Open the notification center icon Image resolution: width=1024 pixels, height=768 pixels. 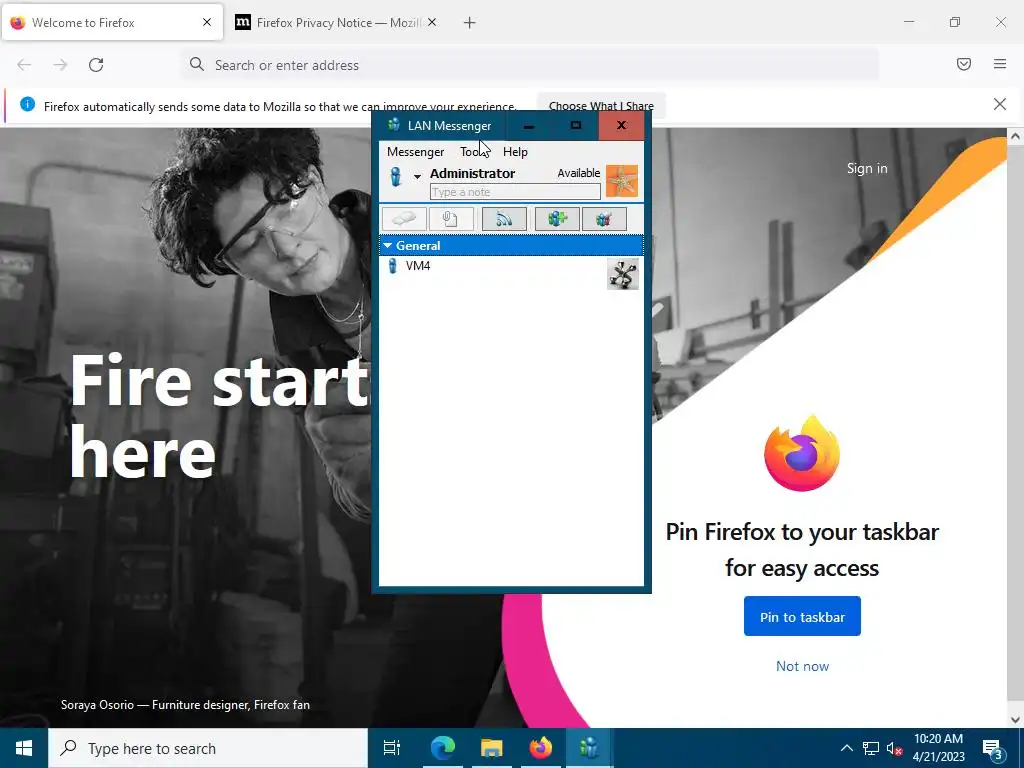[x=993, y=748]
